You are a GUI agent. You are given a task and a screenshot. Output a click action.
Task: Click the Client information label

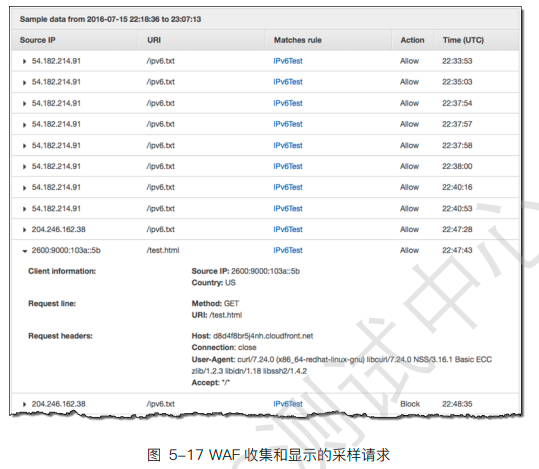coord(62,271)
